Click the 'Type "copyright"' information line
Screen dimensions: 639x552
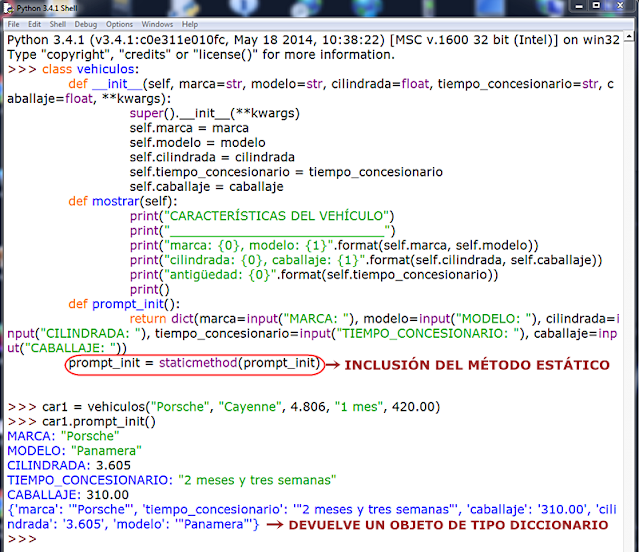tap(201, 54)
